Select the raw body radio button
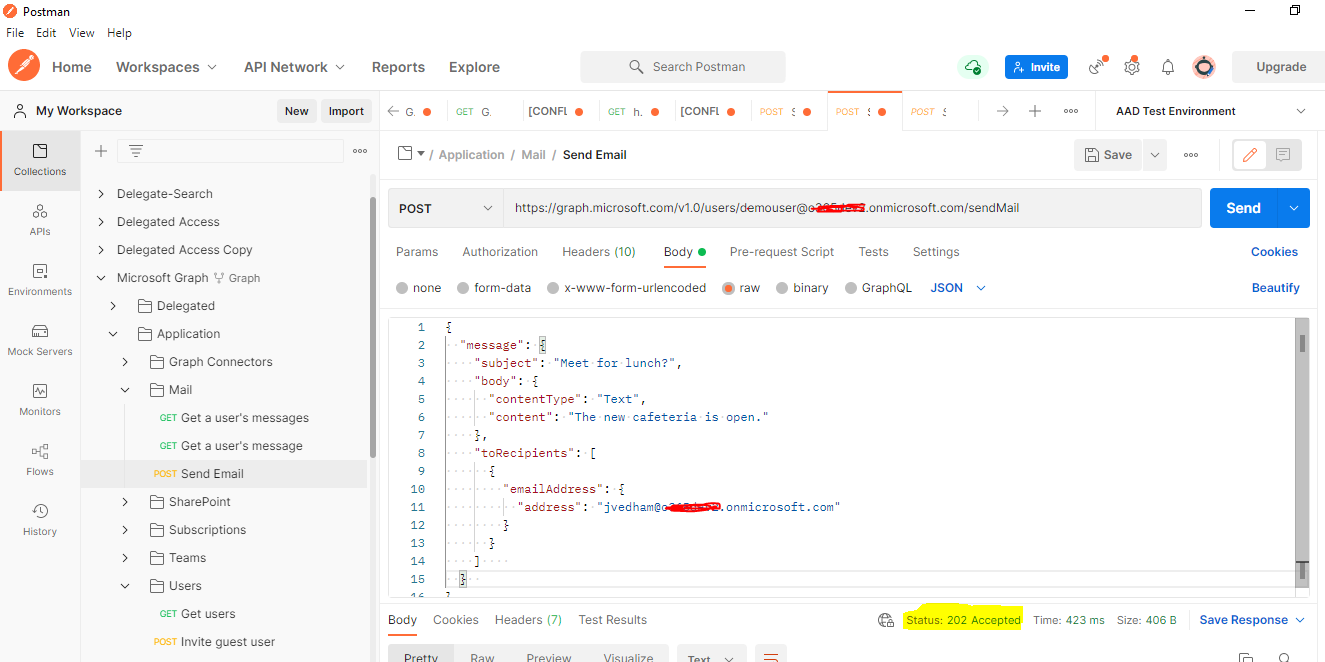The width and height of the screenshot is (1325, 662). click(x=729, y=288)
